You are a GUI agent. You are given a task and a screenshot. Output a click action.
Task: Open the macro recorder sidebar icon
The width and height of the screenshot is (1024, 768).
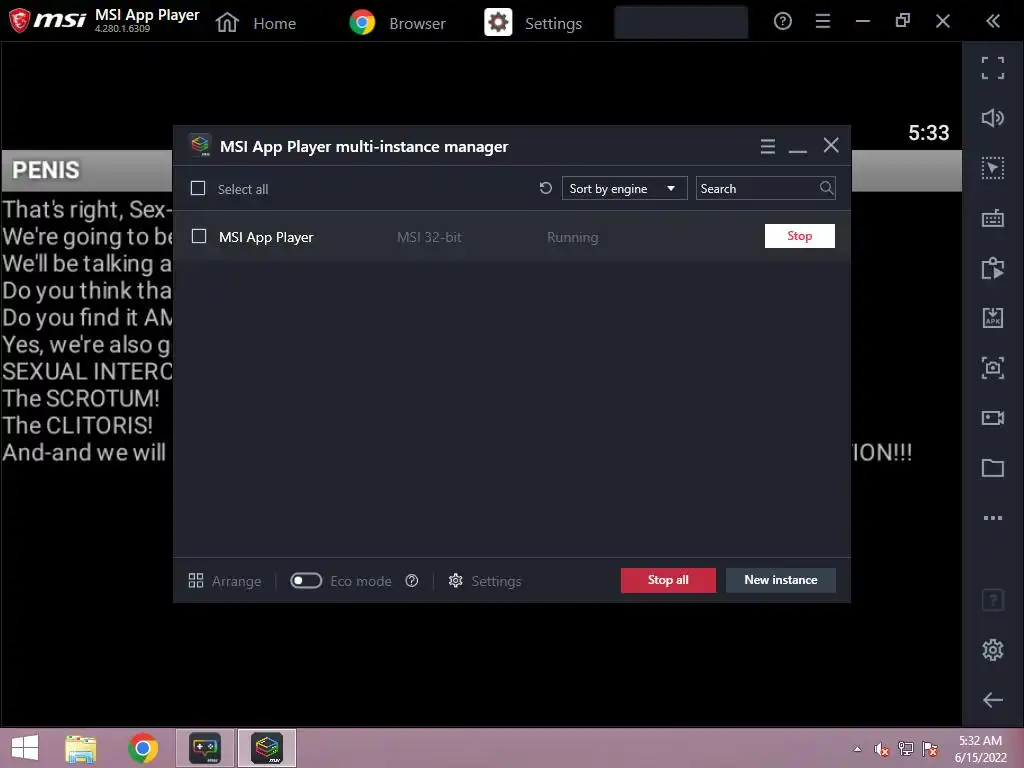coord(993,268)
